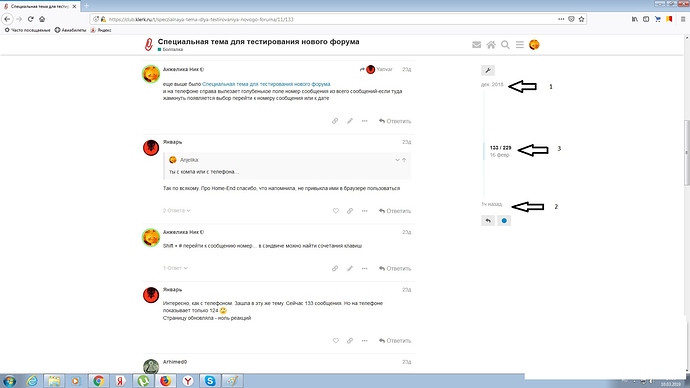Copy link of the 'еще выше было' post

point(335,121)
